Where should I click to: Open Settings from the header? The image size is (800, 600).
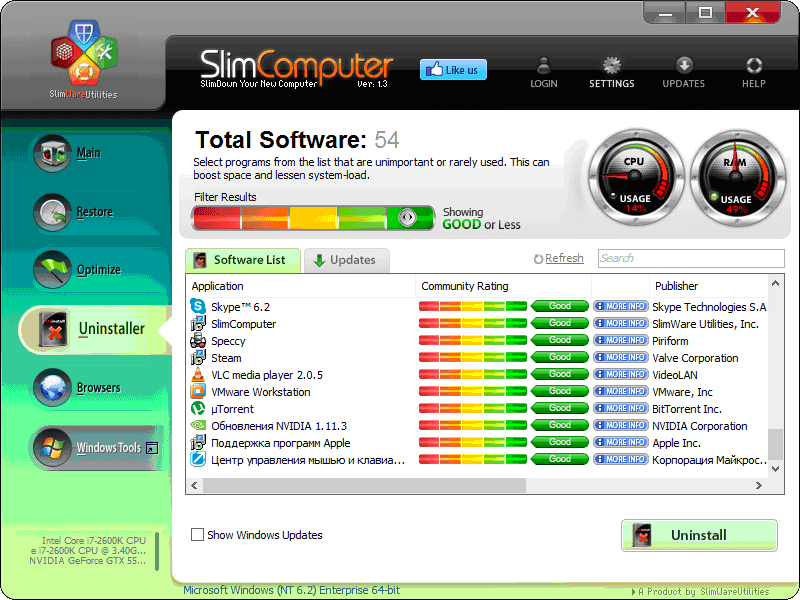point(611,72)
